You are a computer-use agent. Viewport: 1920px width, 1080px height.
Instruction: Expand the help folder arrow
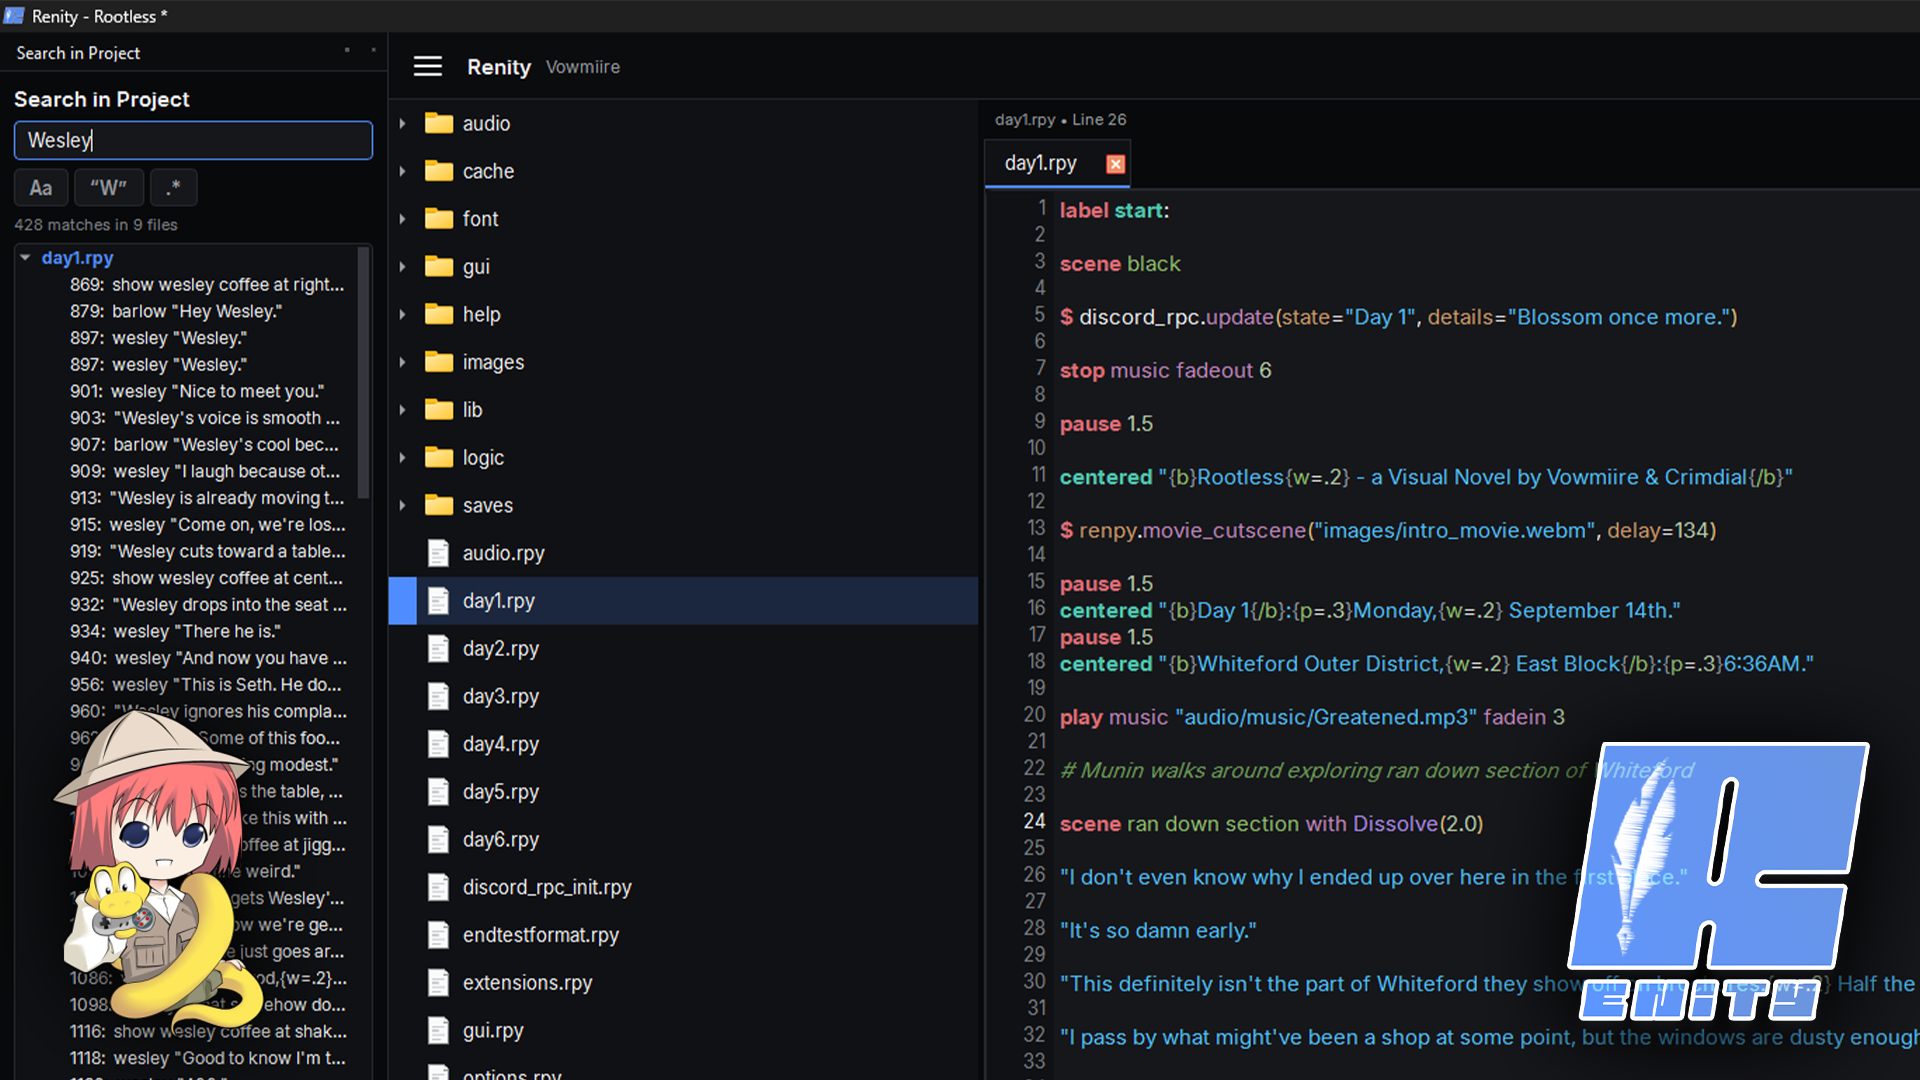[402, 314]
